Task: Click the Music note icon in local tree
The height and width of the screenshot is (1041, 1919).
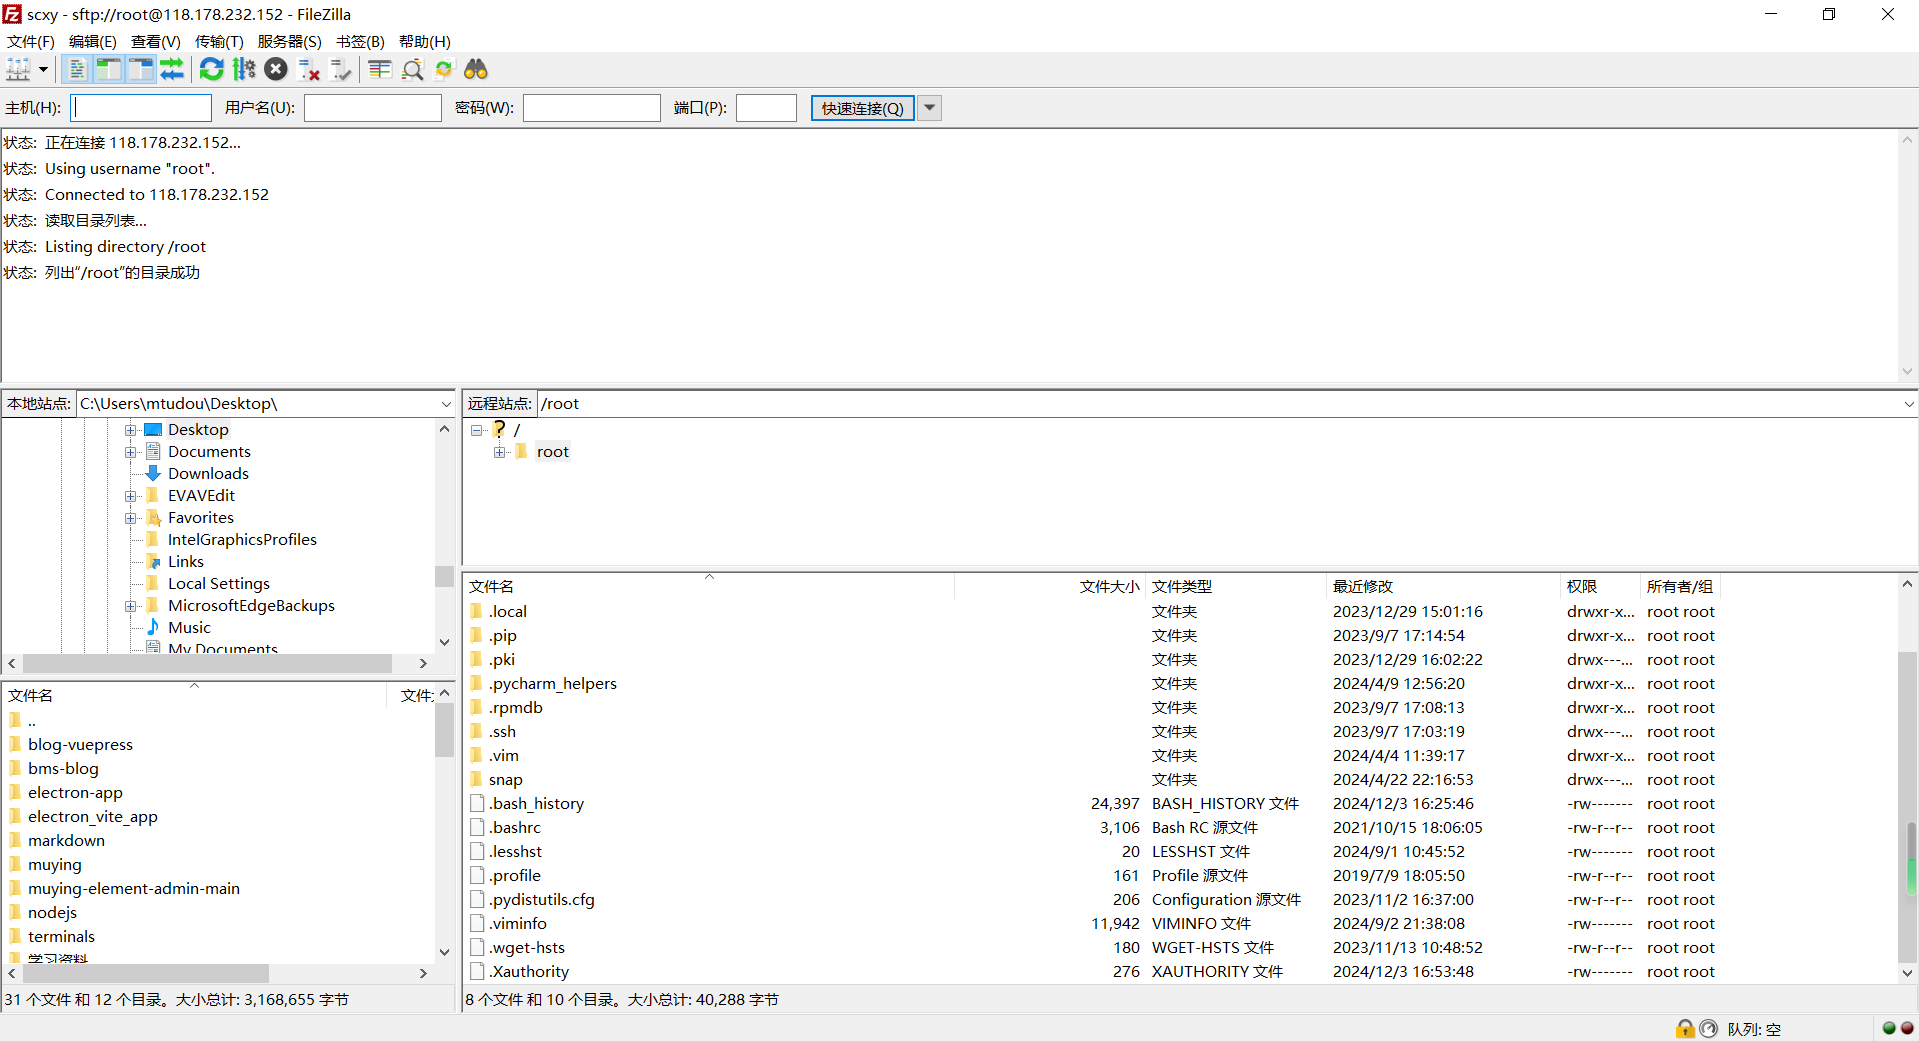Action: [x=153, y=627]
